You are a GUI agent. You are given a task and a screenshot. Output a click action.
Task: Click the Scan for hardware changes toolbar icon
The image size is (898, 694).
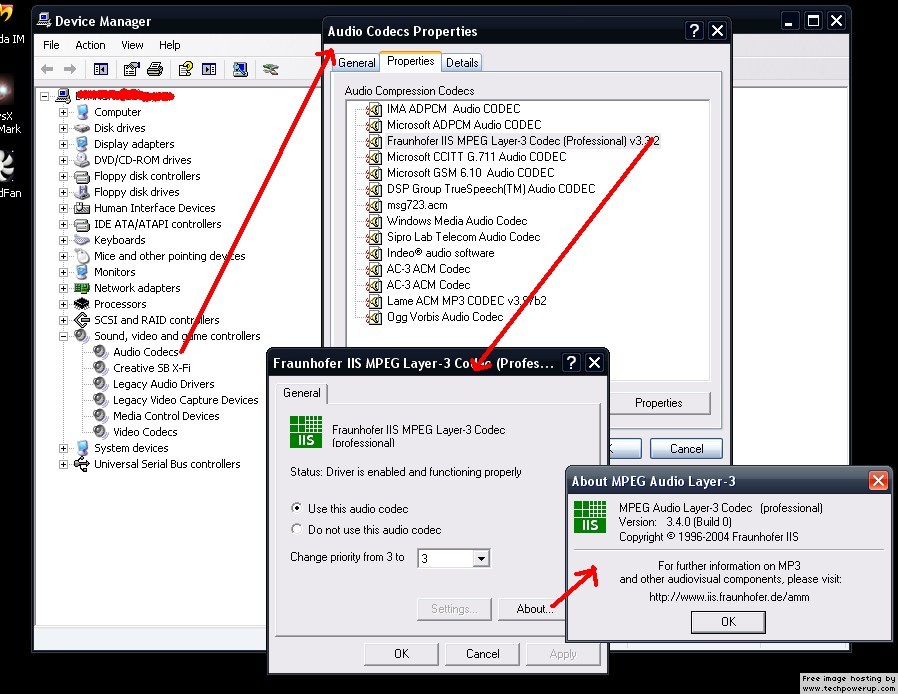pyautogui.click(x=240, y=69)
